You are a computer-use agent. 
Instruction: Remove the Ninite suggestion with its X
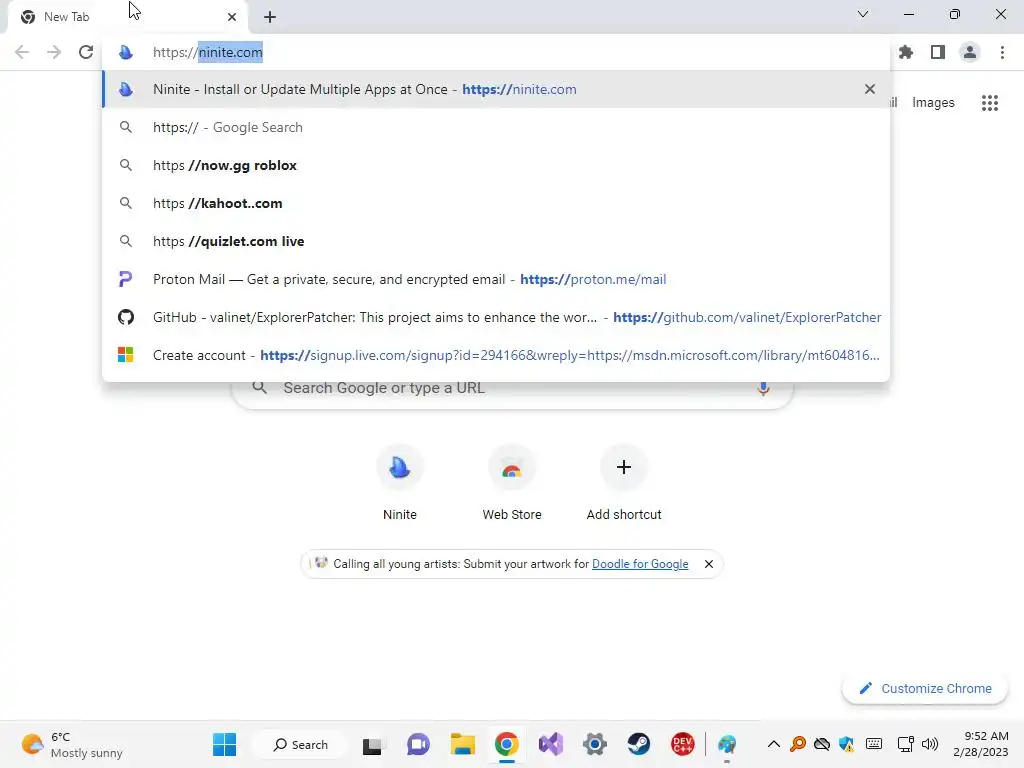pos(870,89)
